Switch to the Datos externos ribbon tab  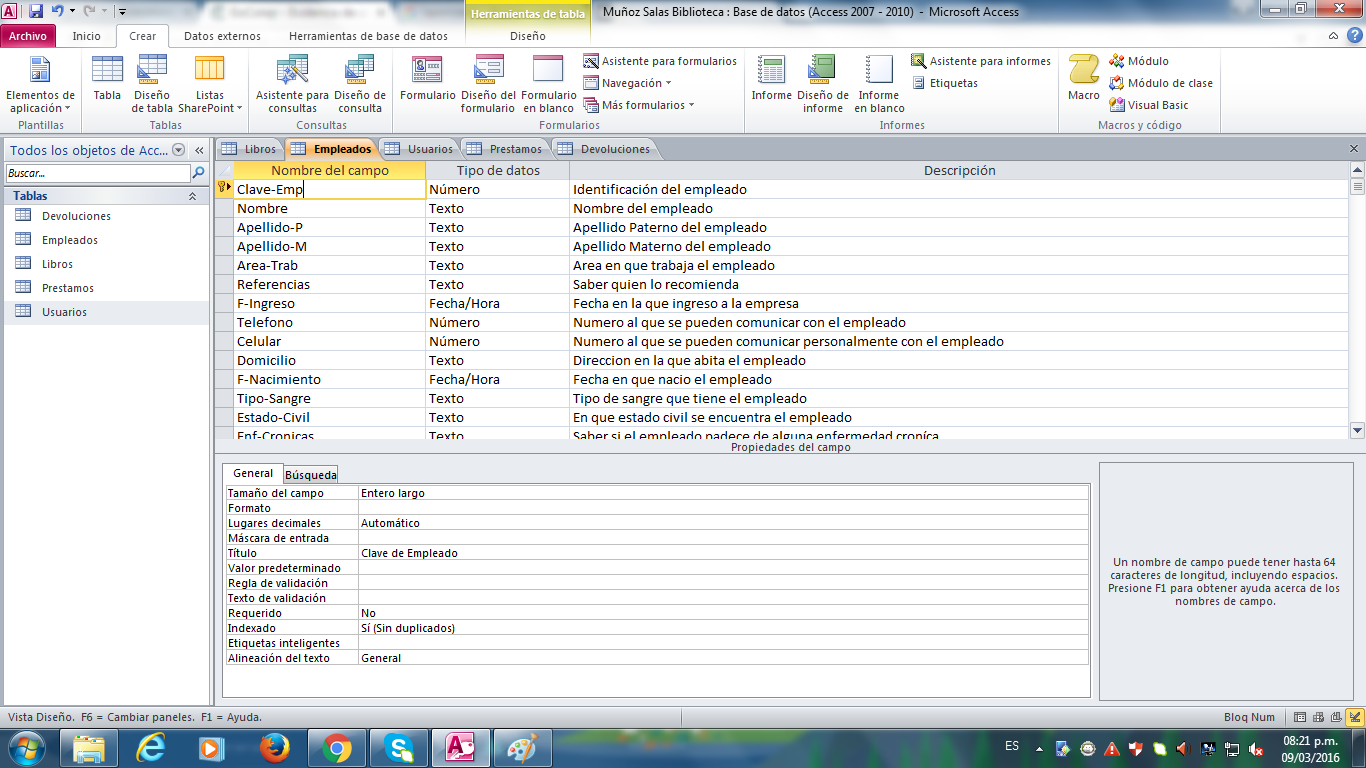click(x=222, y=36)
